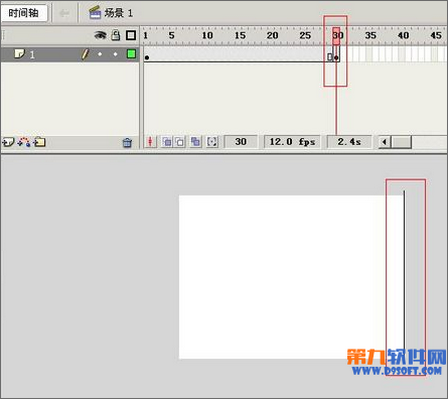Click the 12.0 fps frame rate field

pyautogui.click(x=292, y=142)
